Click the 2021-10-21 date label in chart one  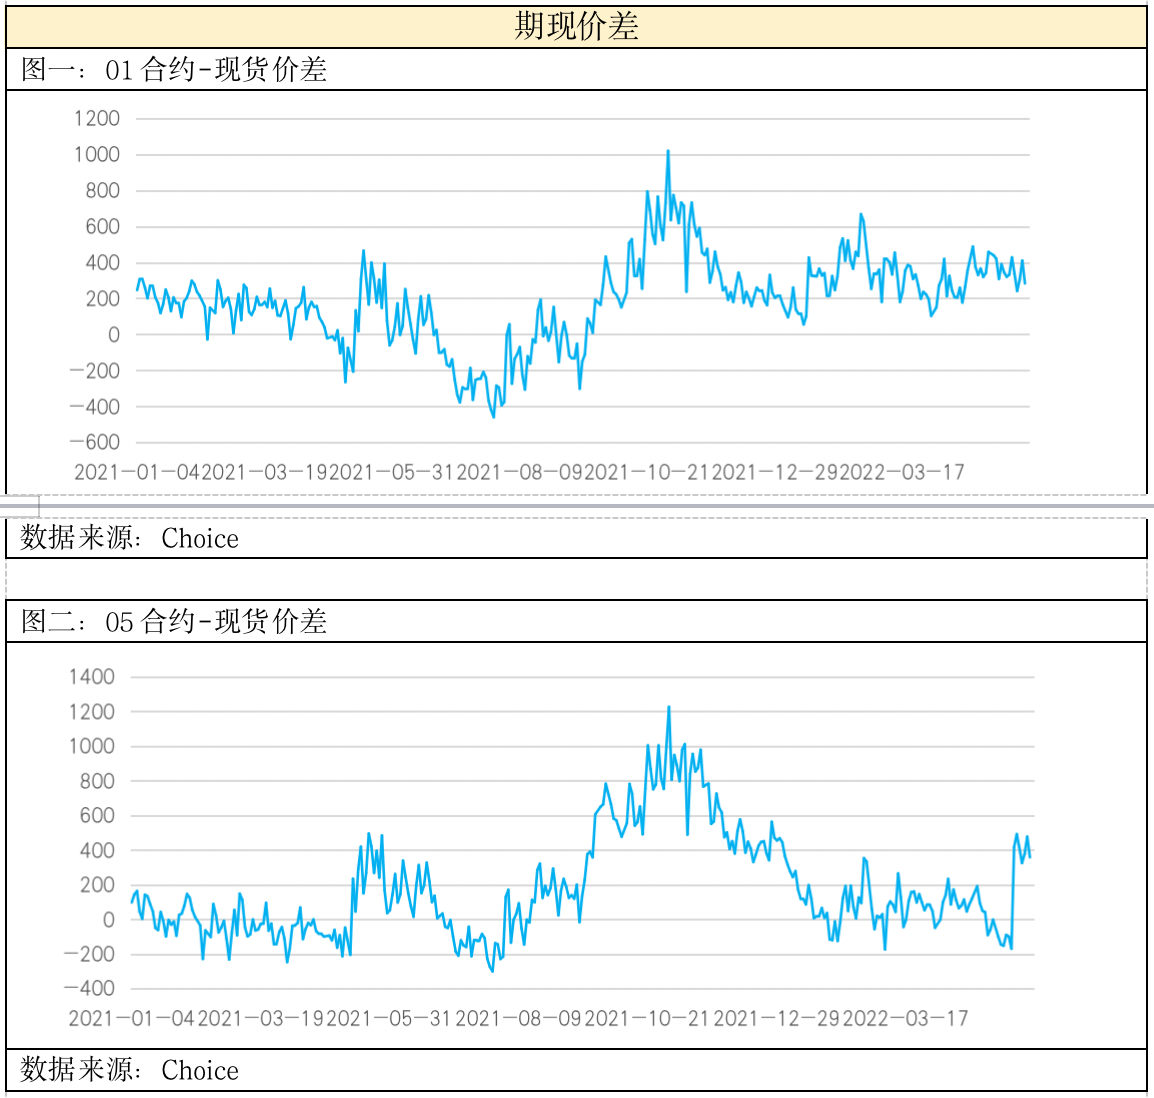pyautogui.click(x=647, y=472)
